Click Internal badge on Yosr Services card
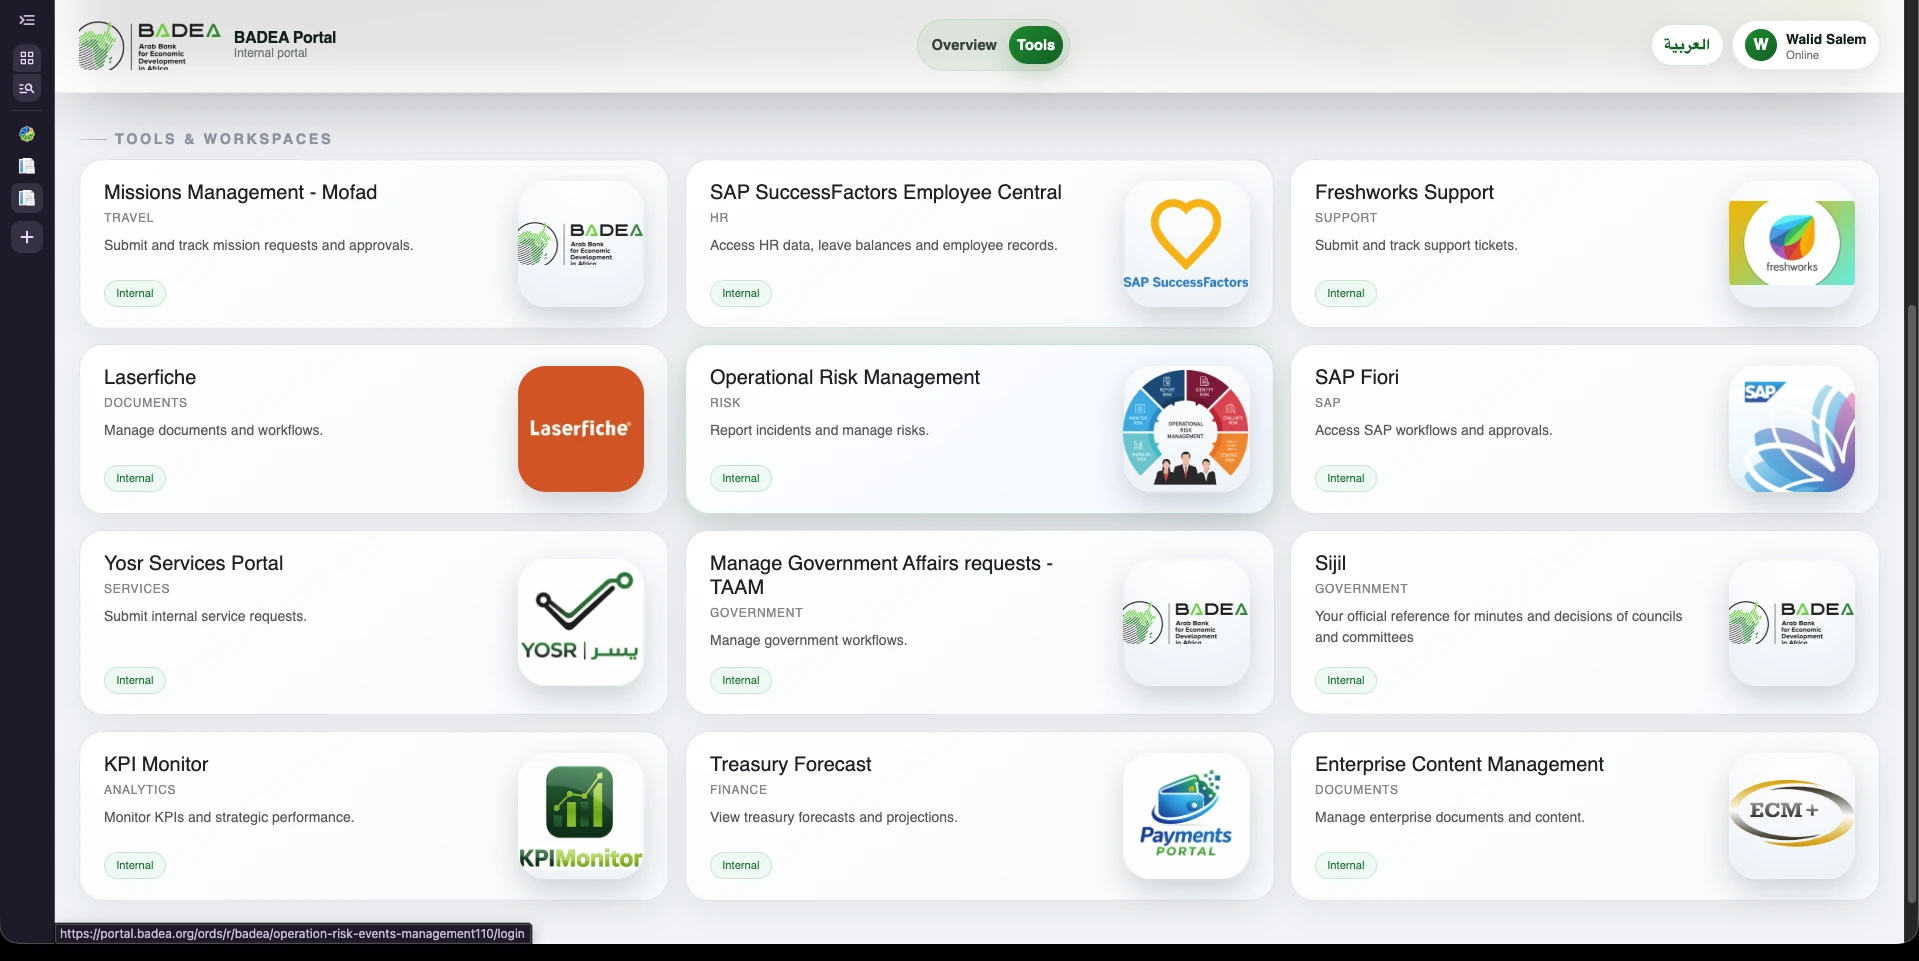 pos(135,680)
